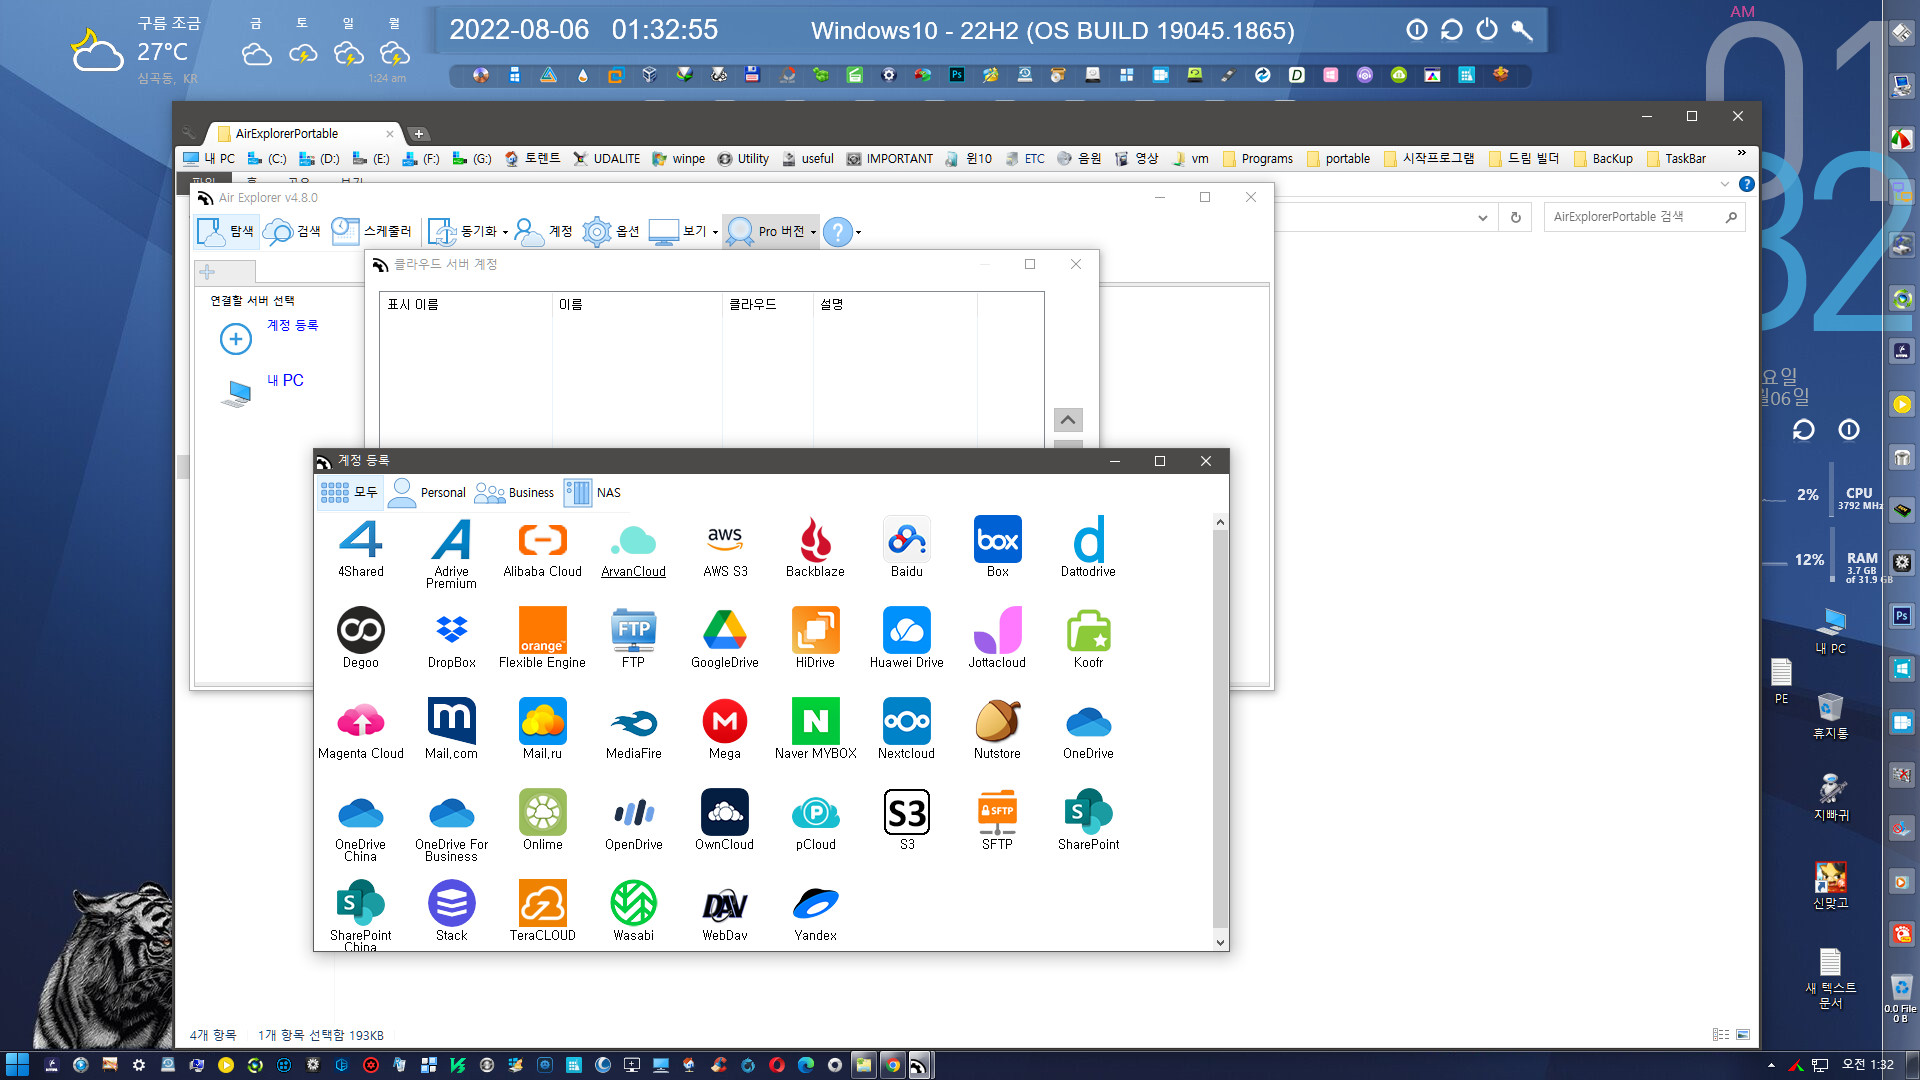Image resolution: width=1920 pixels, height=1080 pixels.
Task: Open 내 PC in Air Explorer sidebar
Action: point(285,381)
